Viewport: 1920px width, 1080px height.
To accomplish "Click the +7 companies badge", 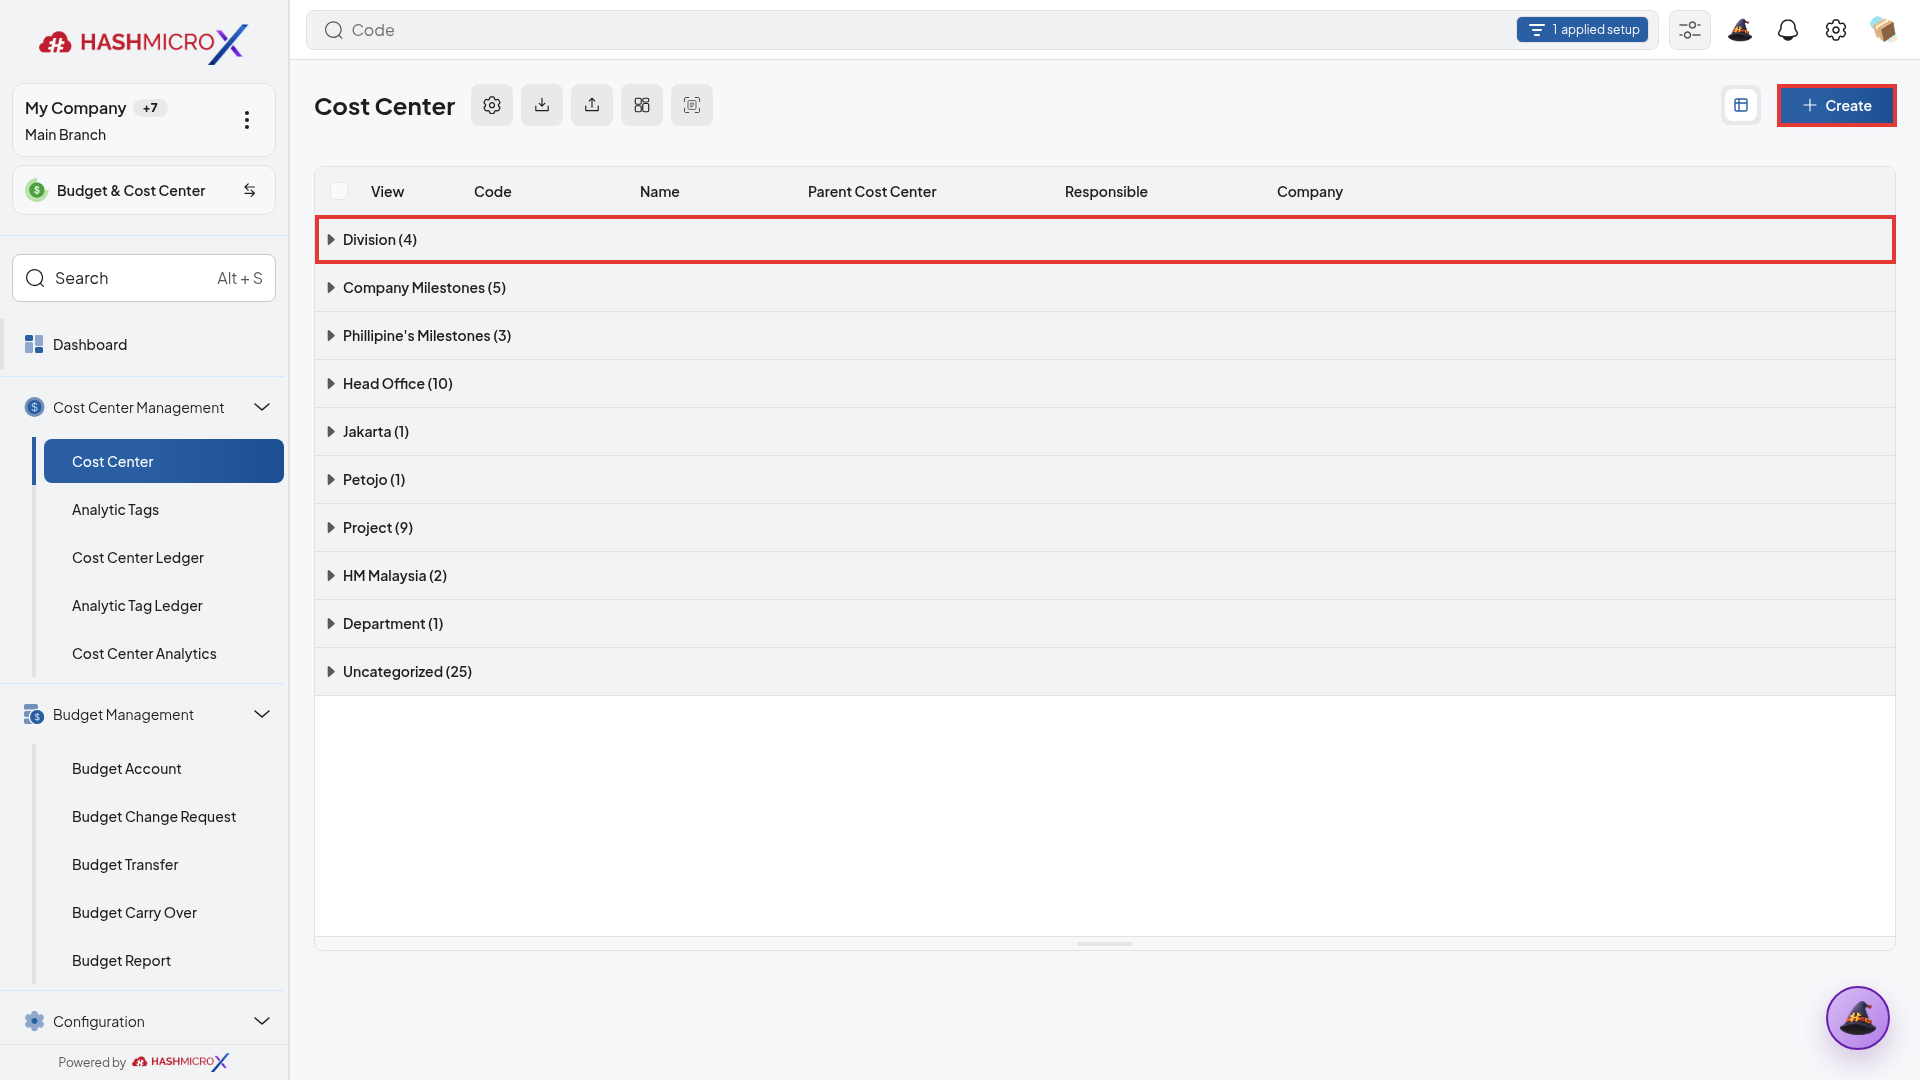I will [150, 108].
